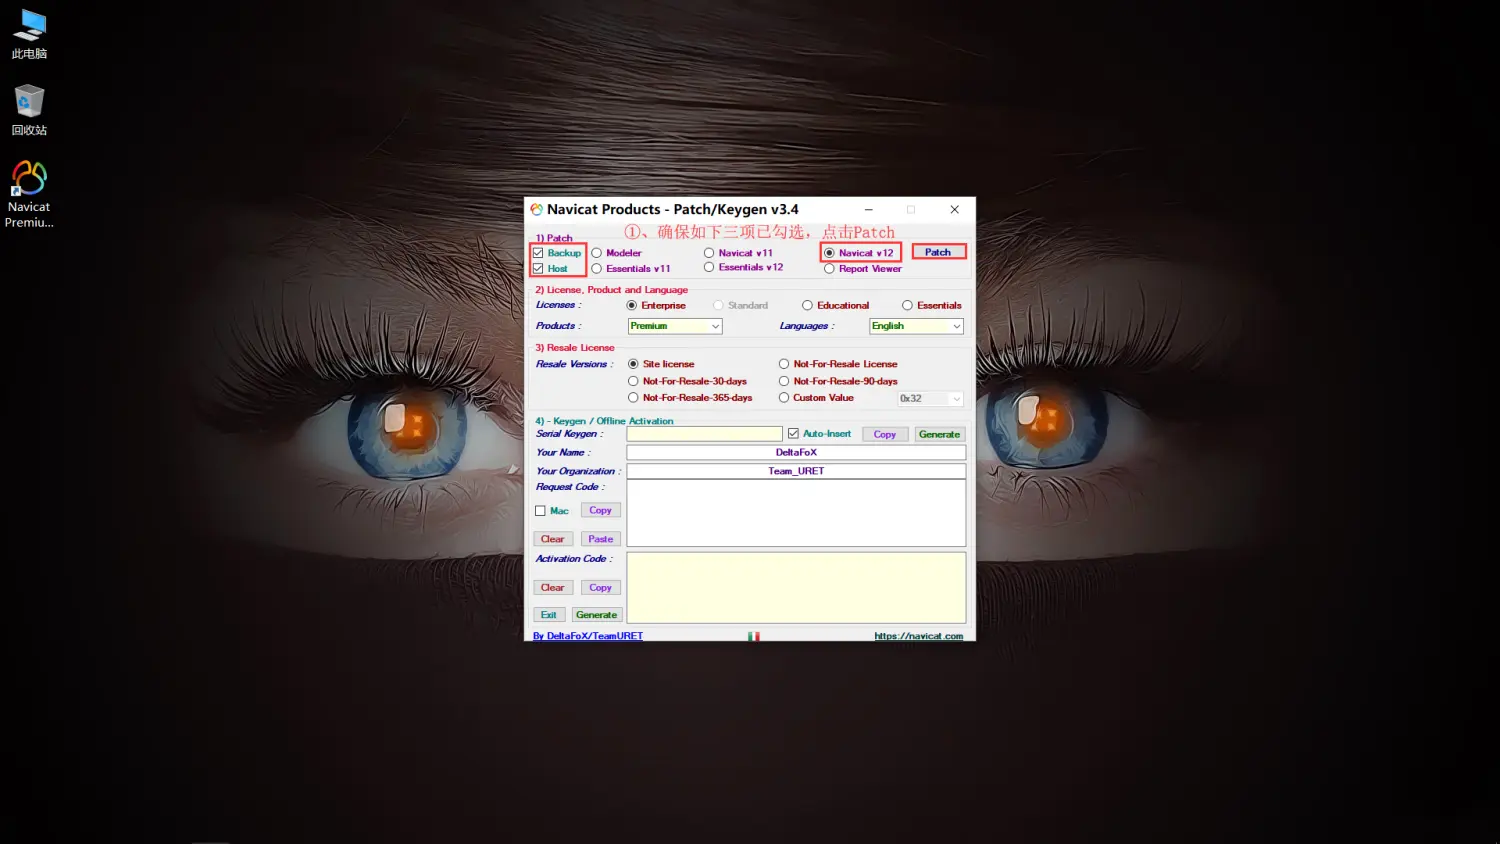The width and height of the screenshot is (1500, 844).
Task: Select the Site license radio button
Action: tap(633, 364)
